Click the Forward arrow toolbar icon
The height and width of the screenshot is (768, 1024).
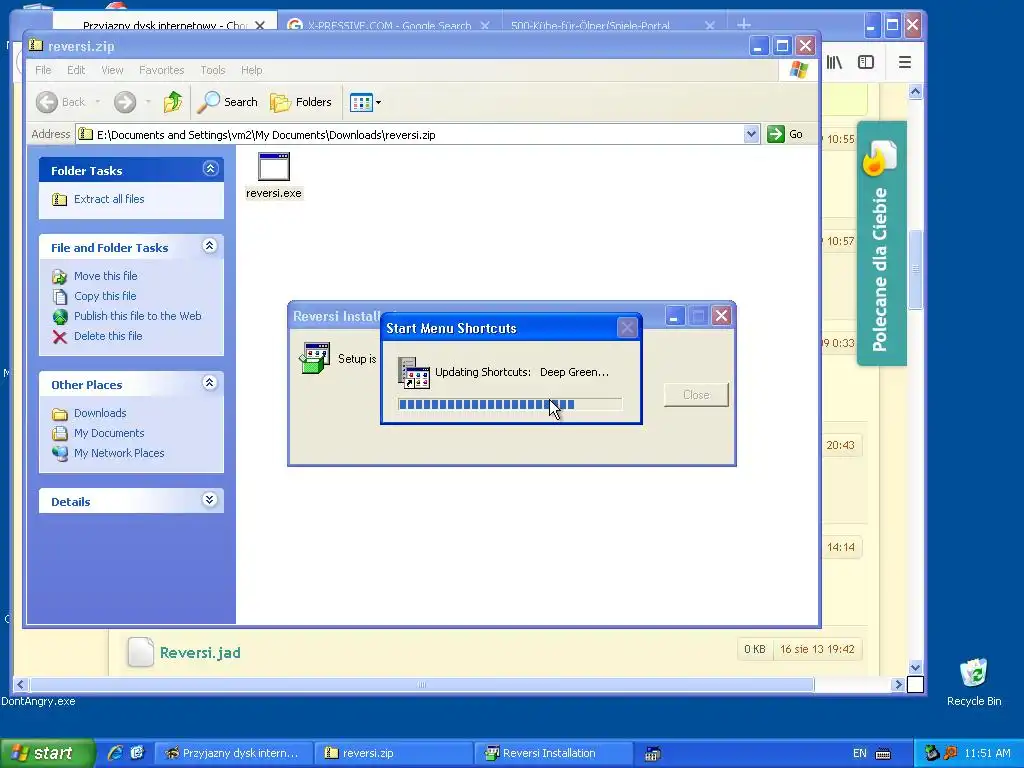pos(125,102)
